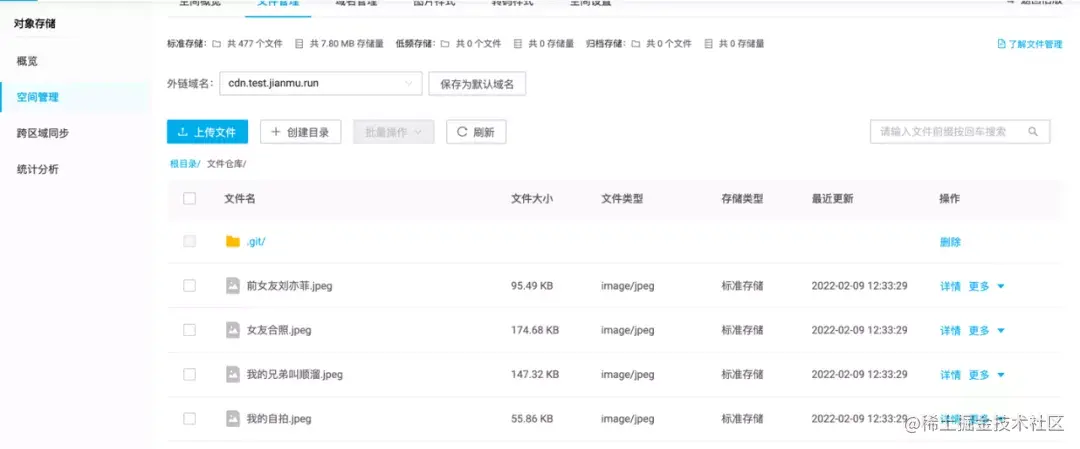Click file name 前女友刘亦菲.jpeg
Viewport: 1080px width, 449px height.
(x=289, y=286)
